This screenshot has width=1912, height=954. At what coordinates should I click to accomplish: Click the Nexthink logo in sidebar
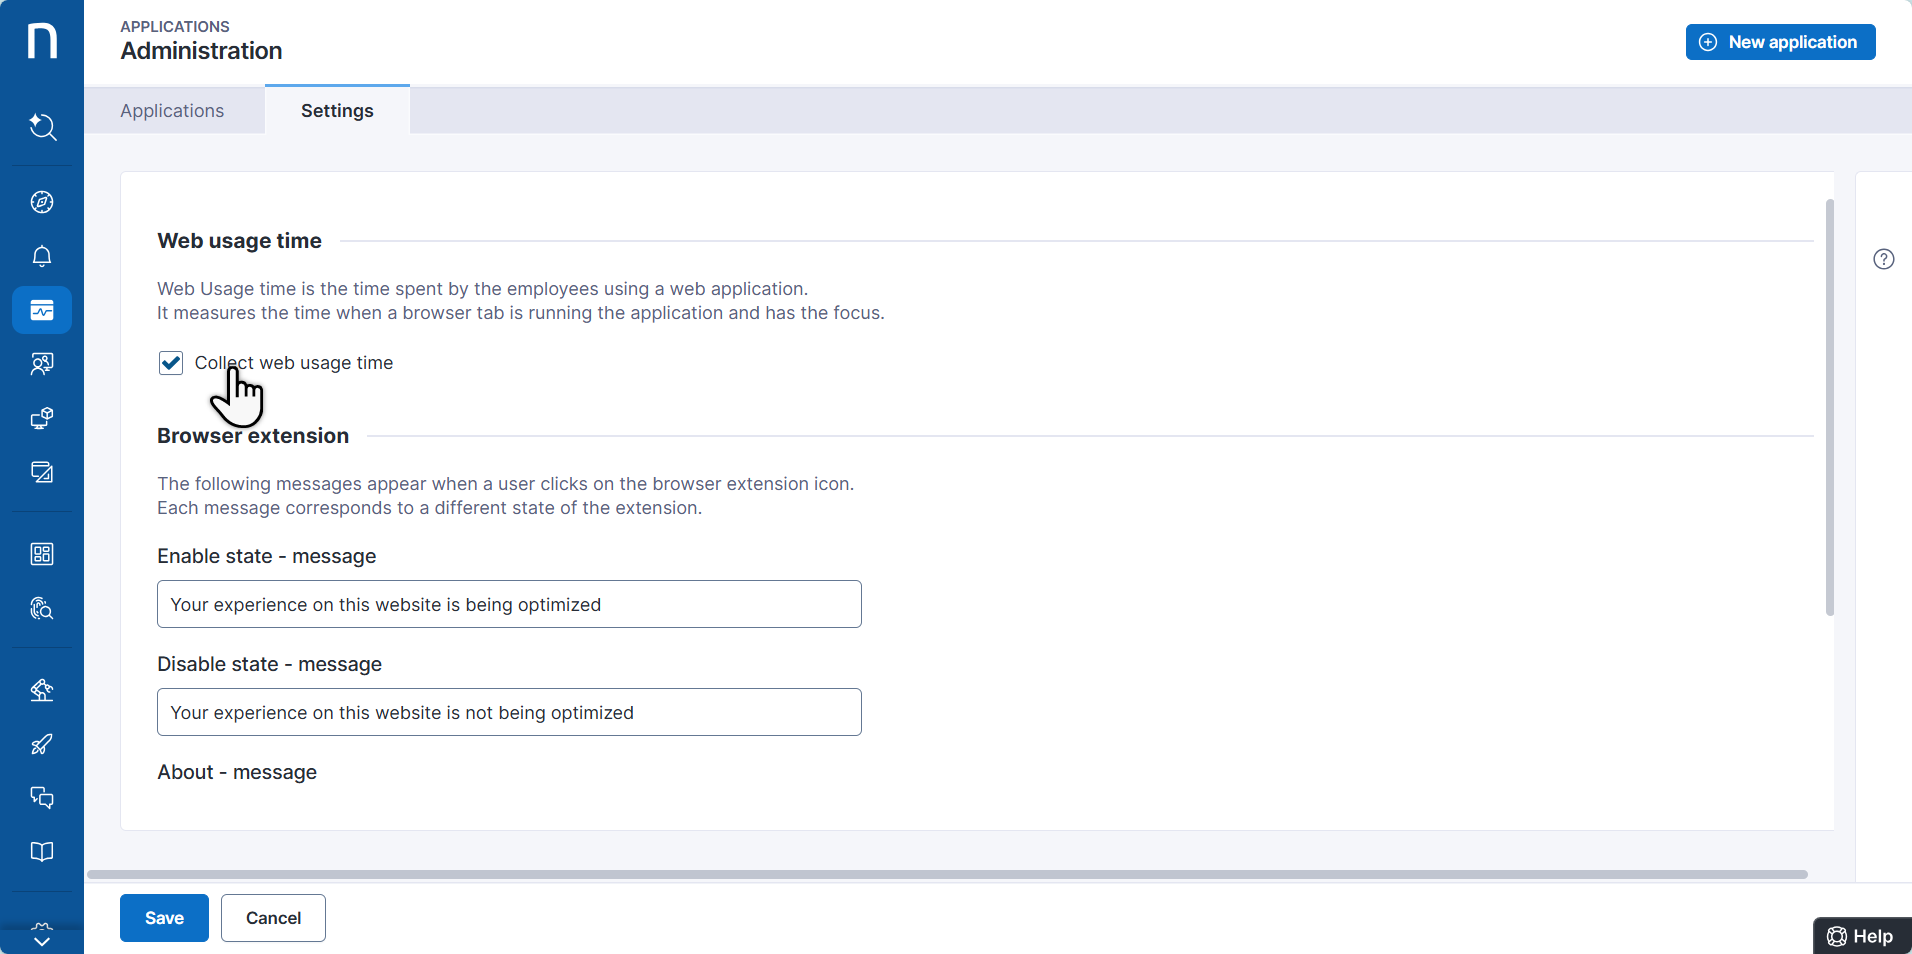pyautogui.click(x=42, y=41)
